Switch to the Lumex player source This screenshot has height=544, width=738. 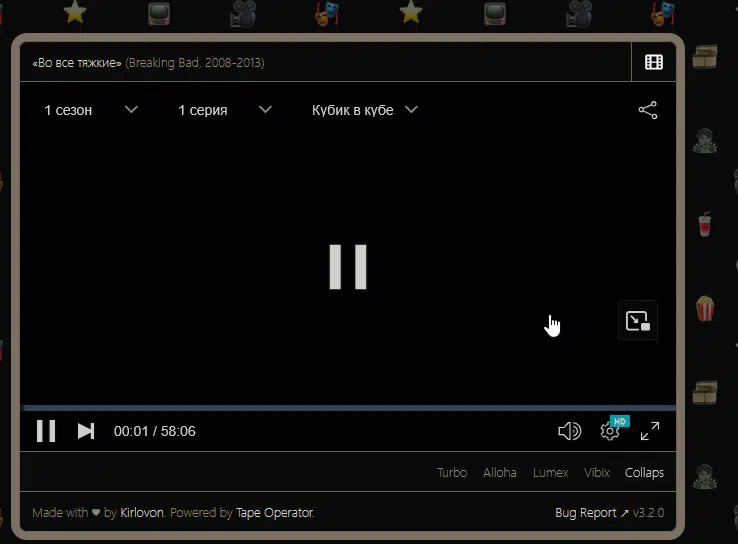[x=550, y=472]
